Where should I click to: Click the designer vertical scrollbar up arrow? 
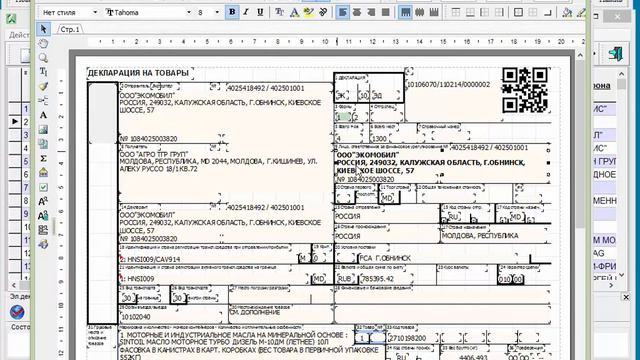(580, 55)
